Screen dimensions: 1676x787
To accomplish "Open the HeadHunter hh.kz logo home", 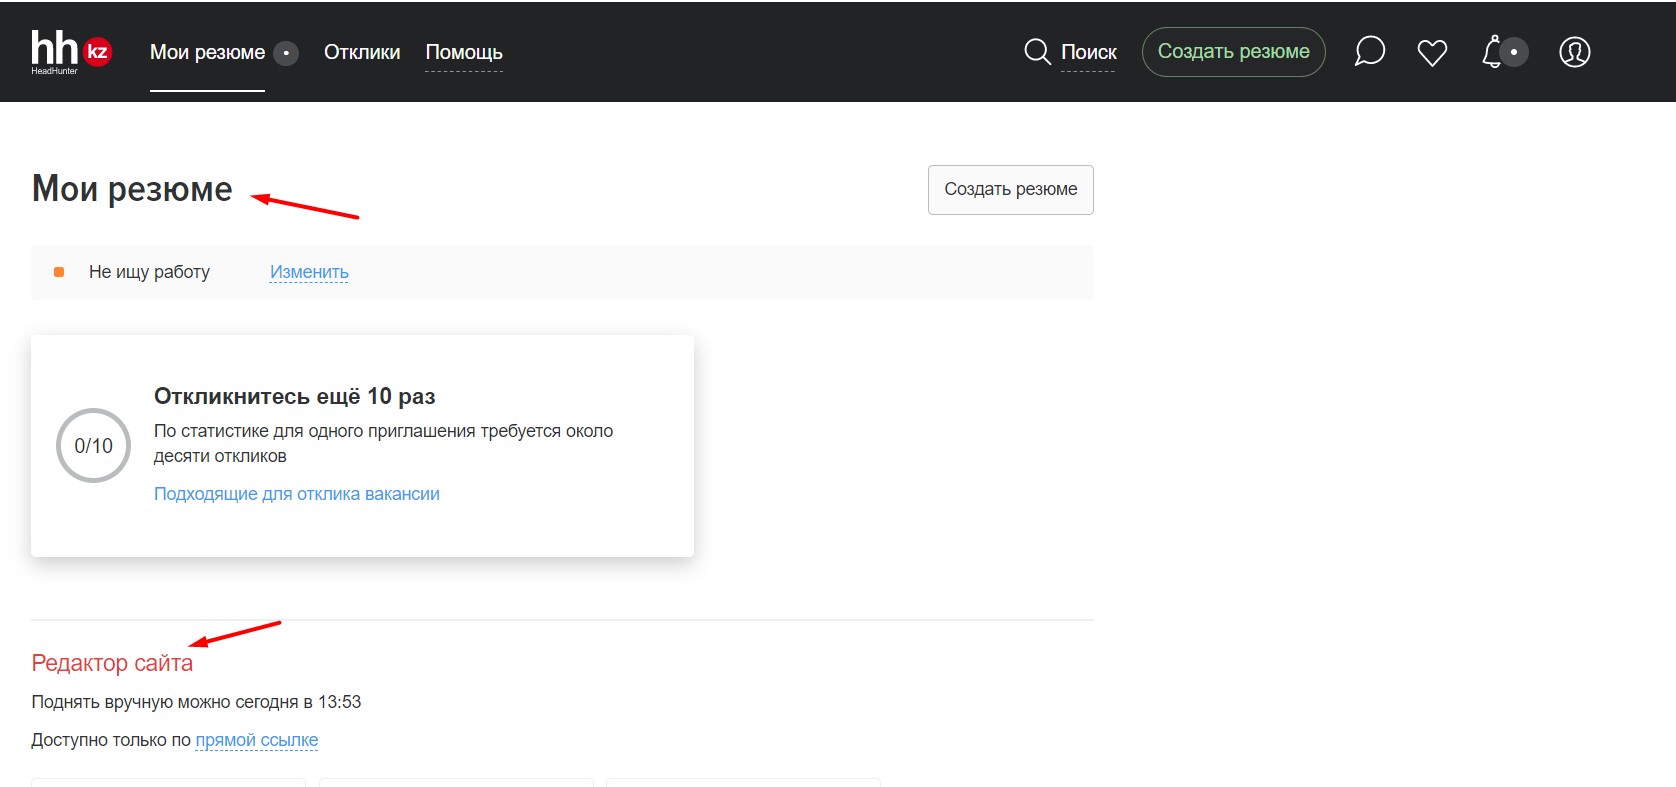I will (71, 52).
